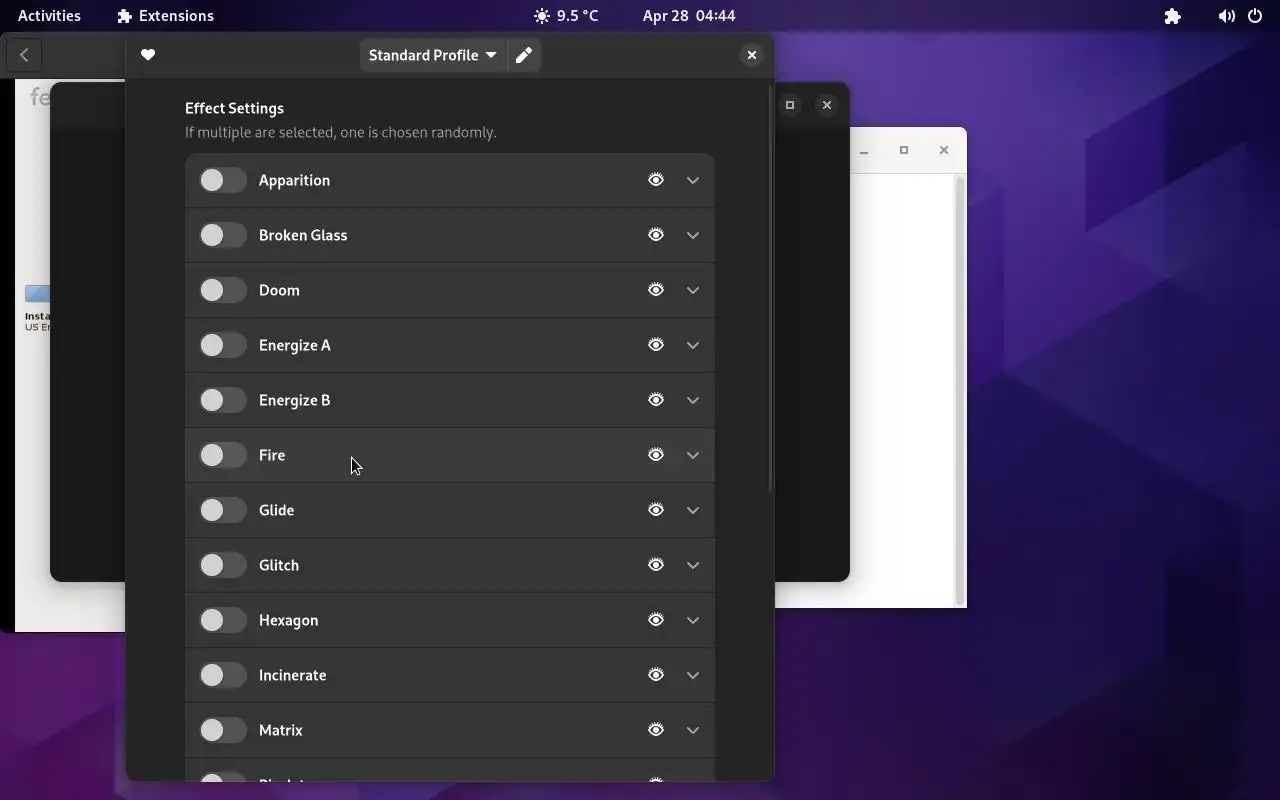This screenshot has width=1280, height=800.
Task: Enable the Apparition effect switch
Action: click(222, 180)
